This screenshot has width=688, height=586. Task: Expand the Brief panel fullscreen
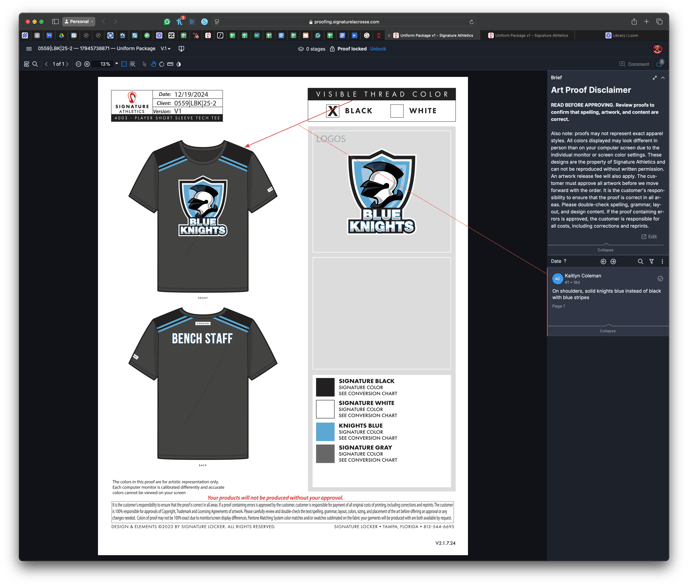click(x=655, y=77)
